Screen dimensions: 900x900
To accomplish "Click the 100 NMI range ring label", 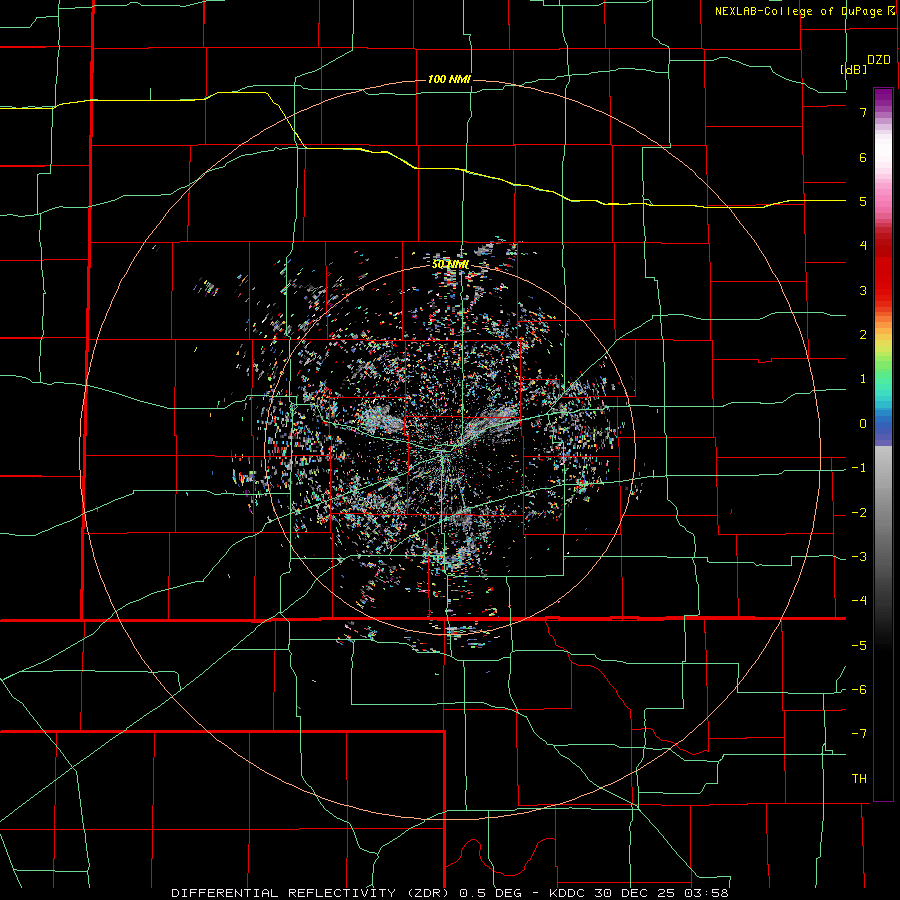I will click(x=449, y=79).
